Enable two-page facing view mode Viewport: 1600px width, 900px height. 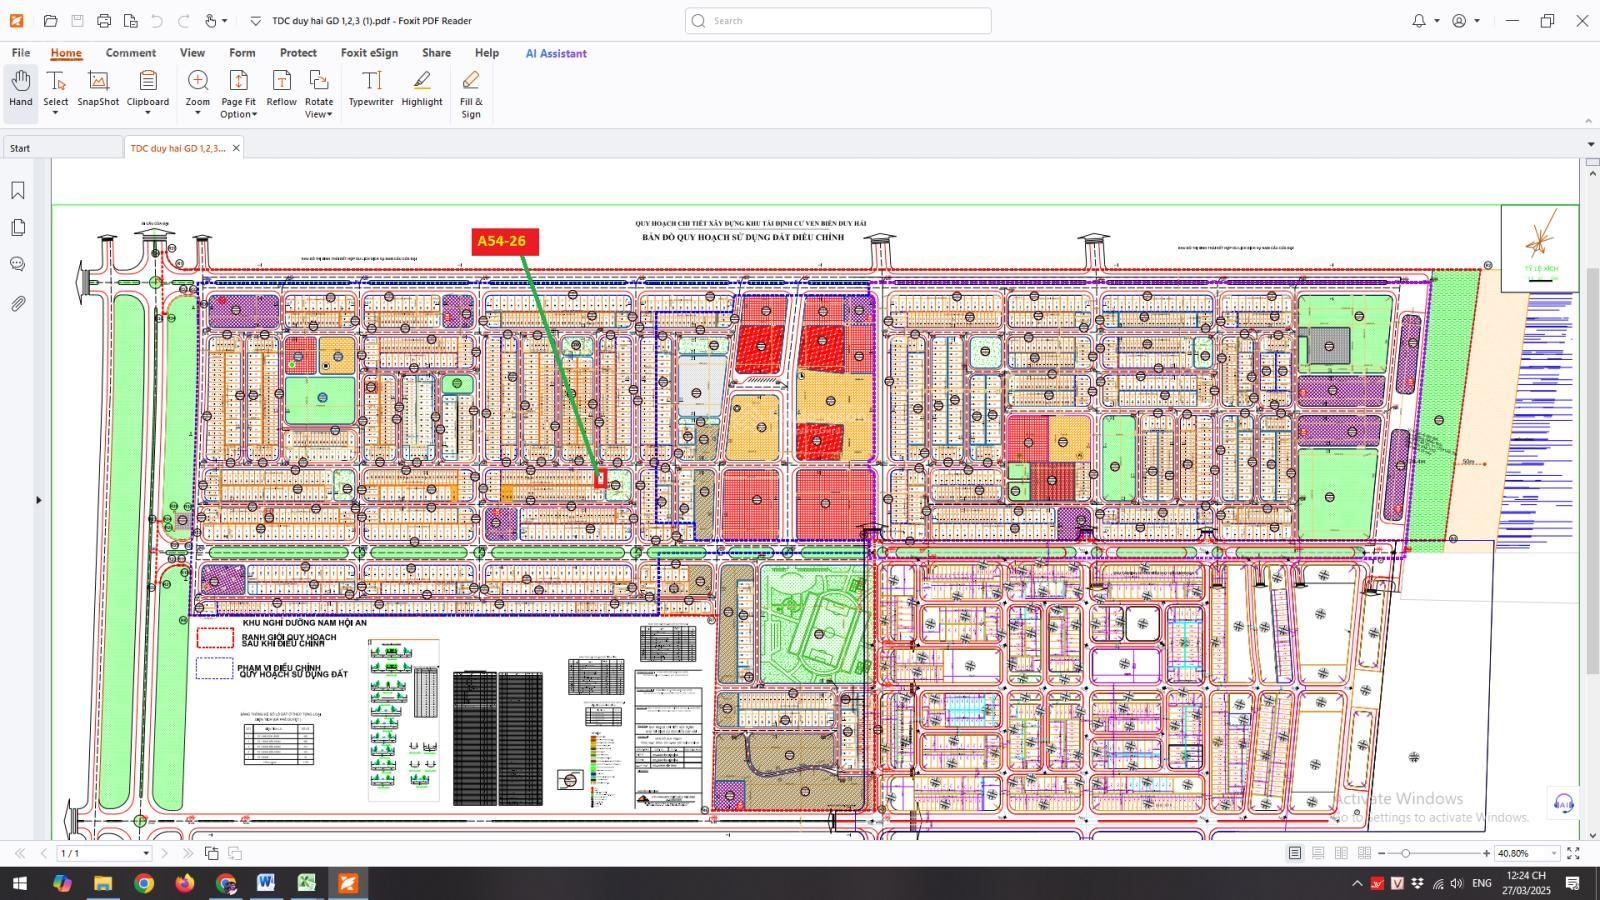point(1341,853)
